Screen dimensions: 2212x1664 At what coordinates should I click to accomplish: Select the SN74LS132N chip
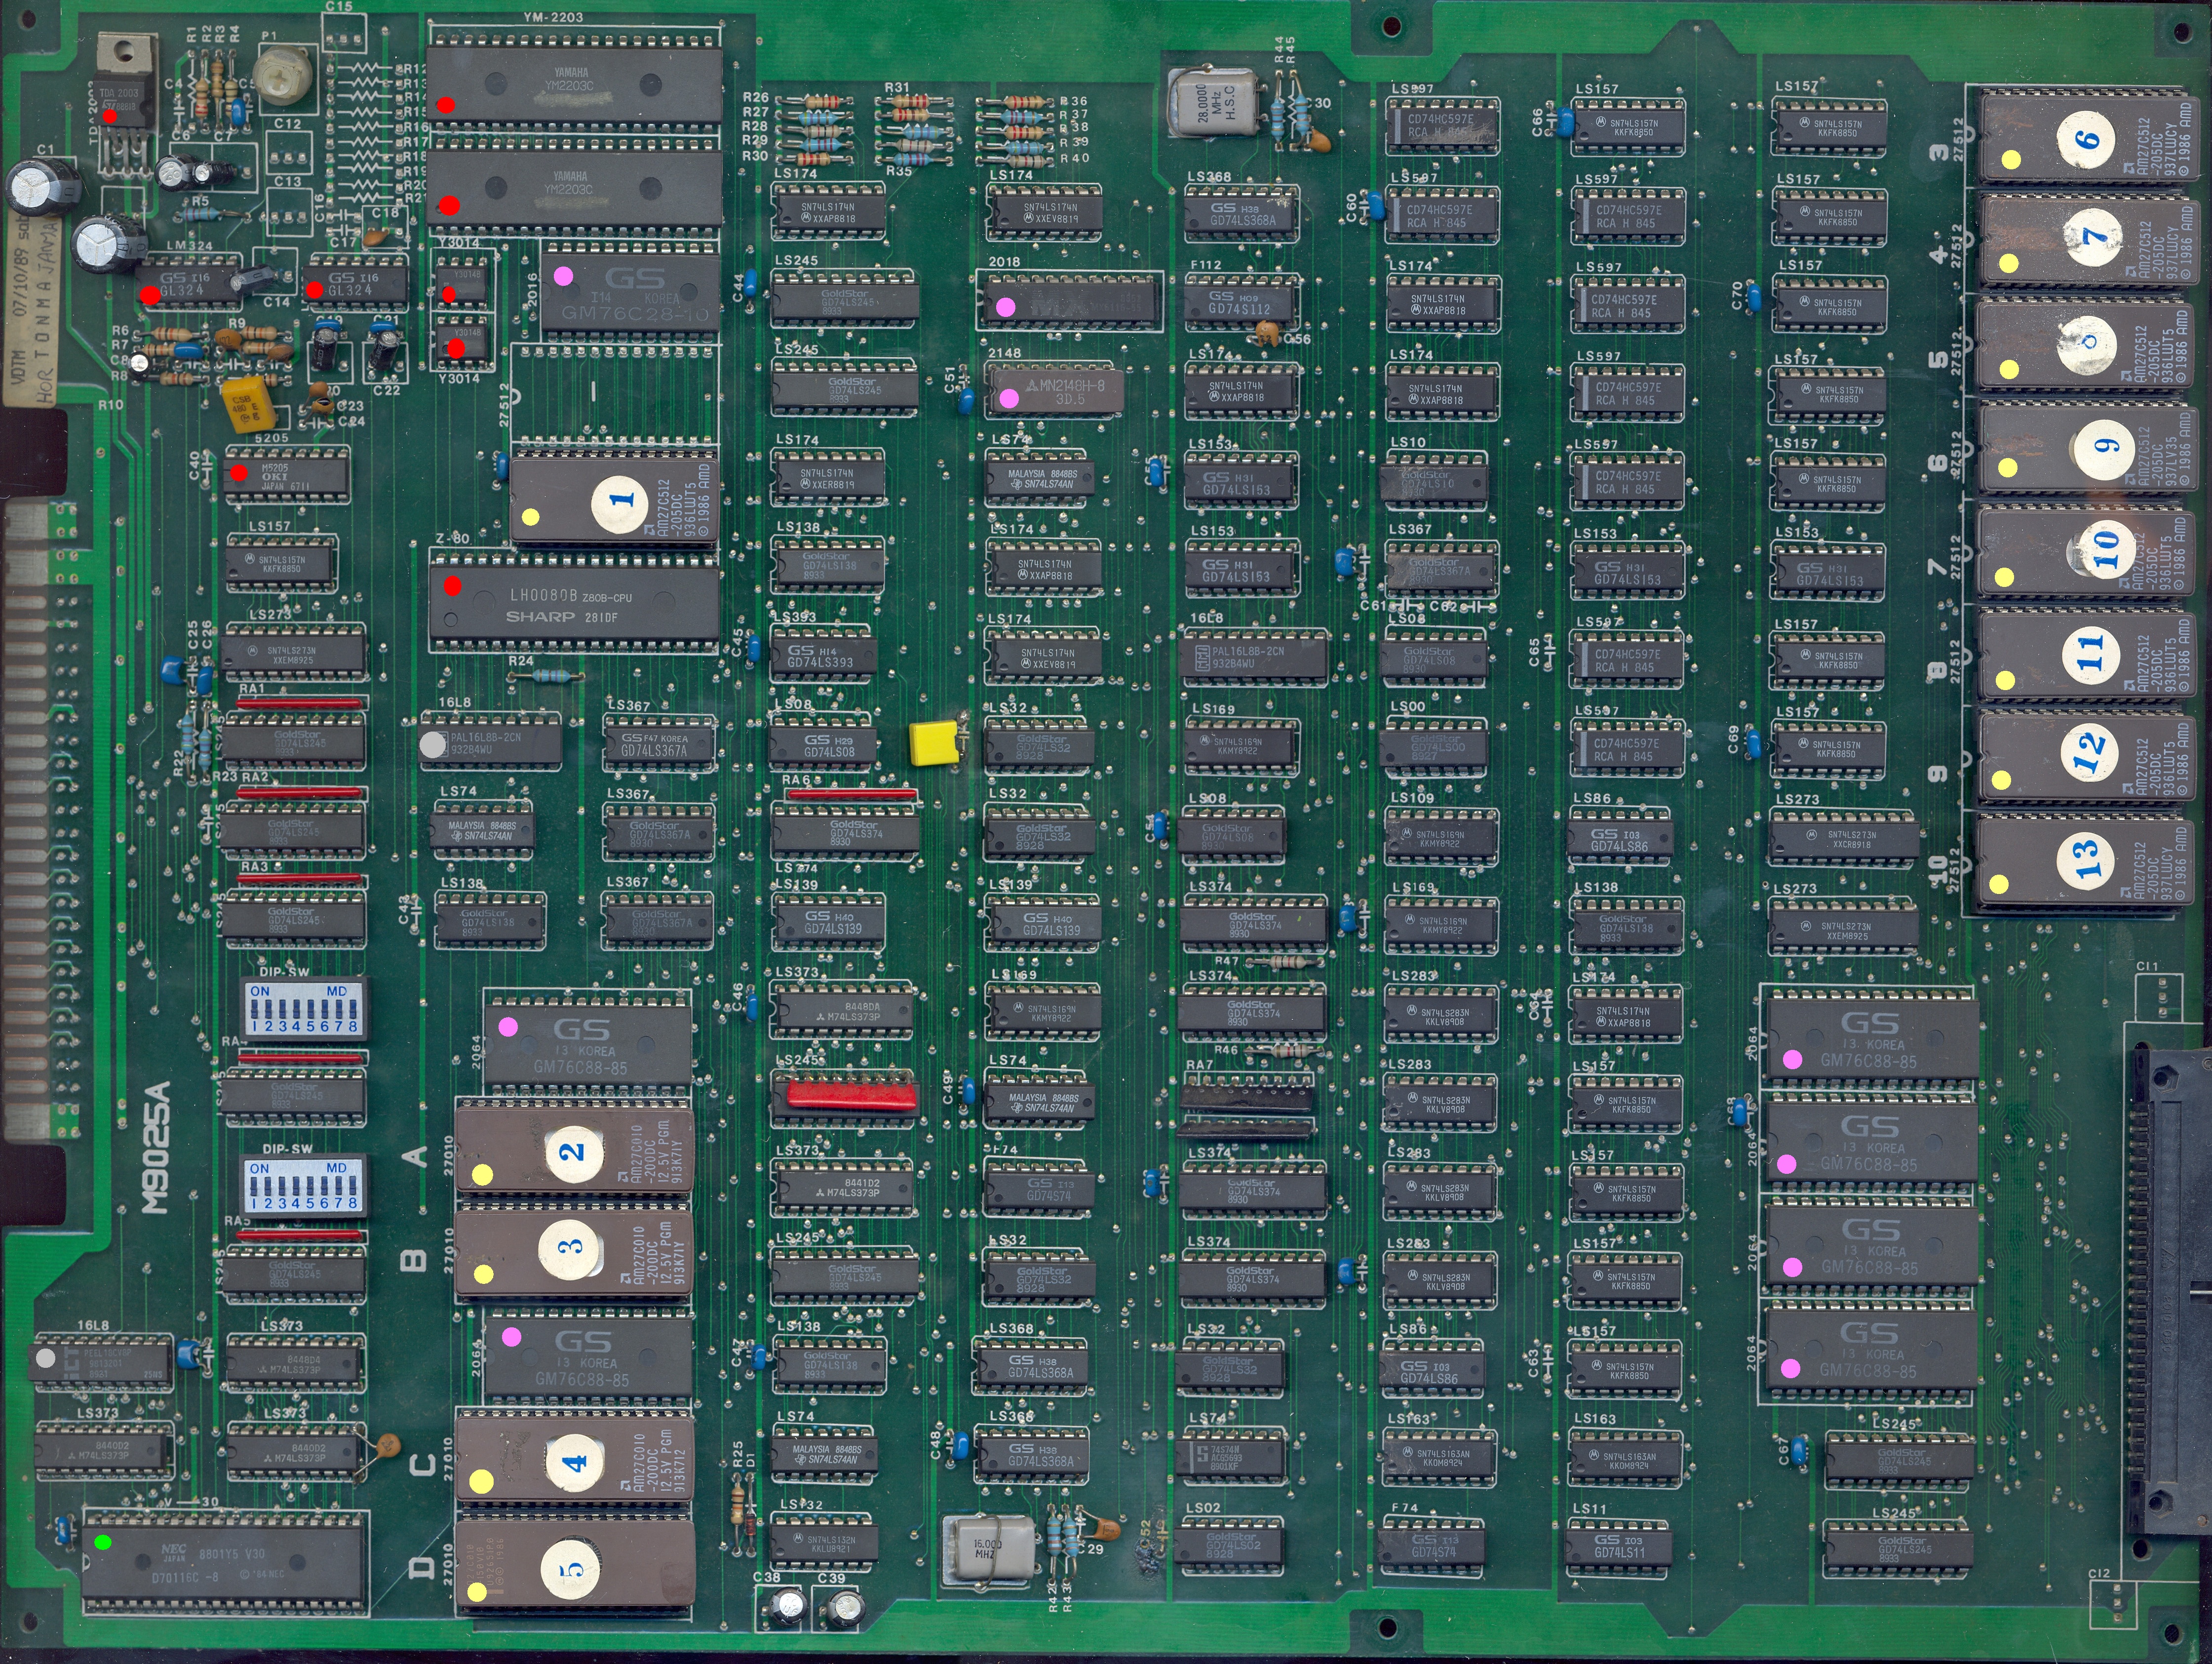coord(825,1543)
